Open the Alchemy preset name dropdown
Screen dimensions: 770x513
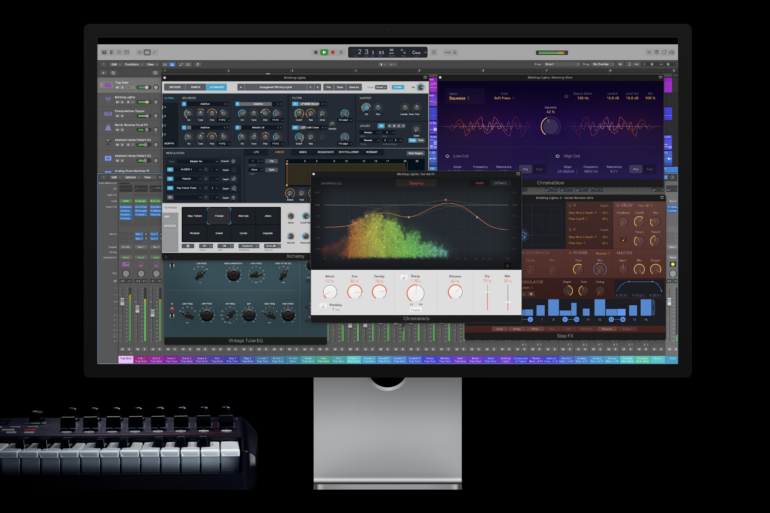point(276,87)
